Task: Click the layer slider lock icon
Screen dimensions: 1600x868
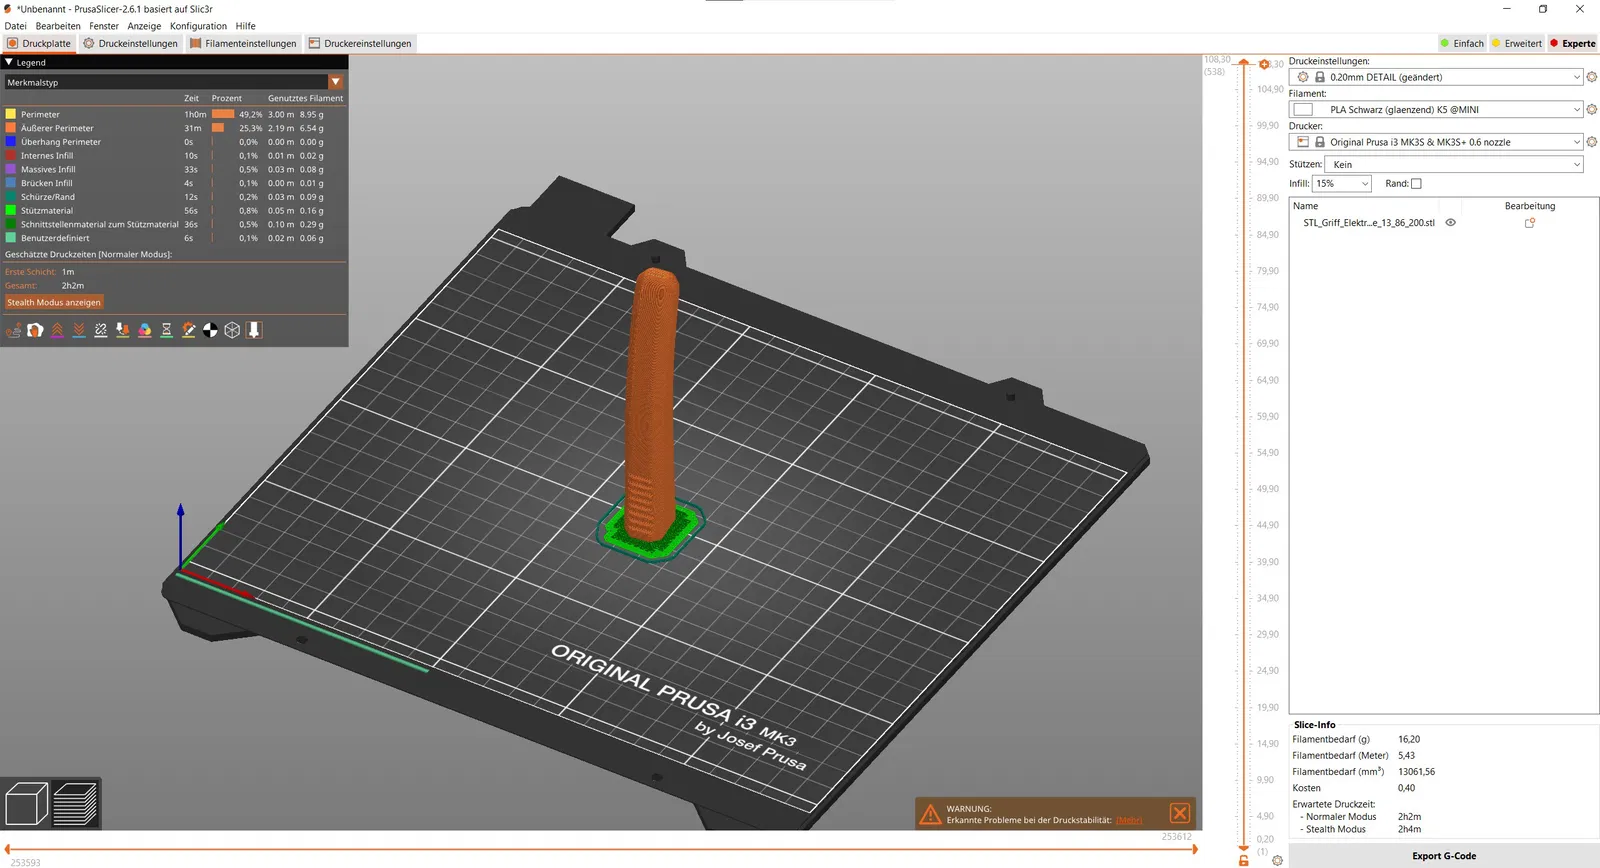Action: [x=1244, y=860]
